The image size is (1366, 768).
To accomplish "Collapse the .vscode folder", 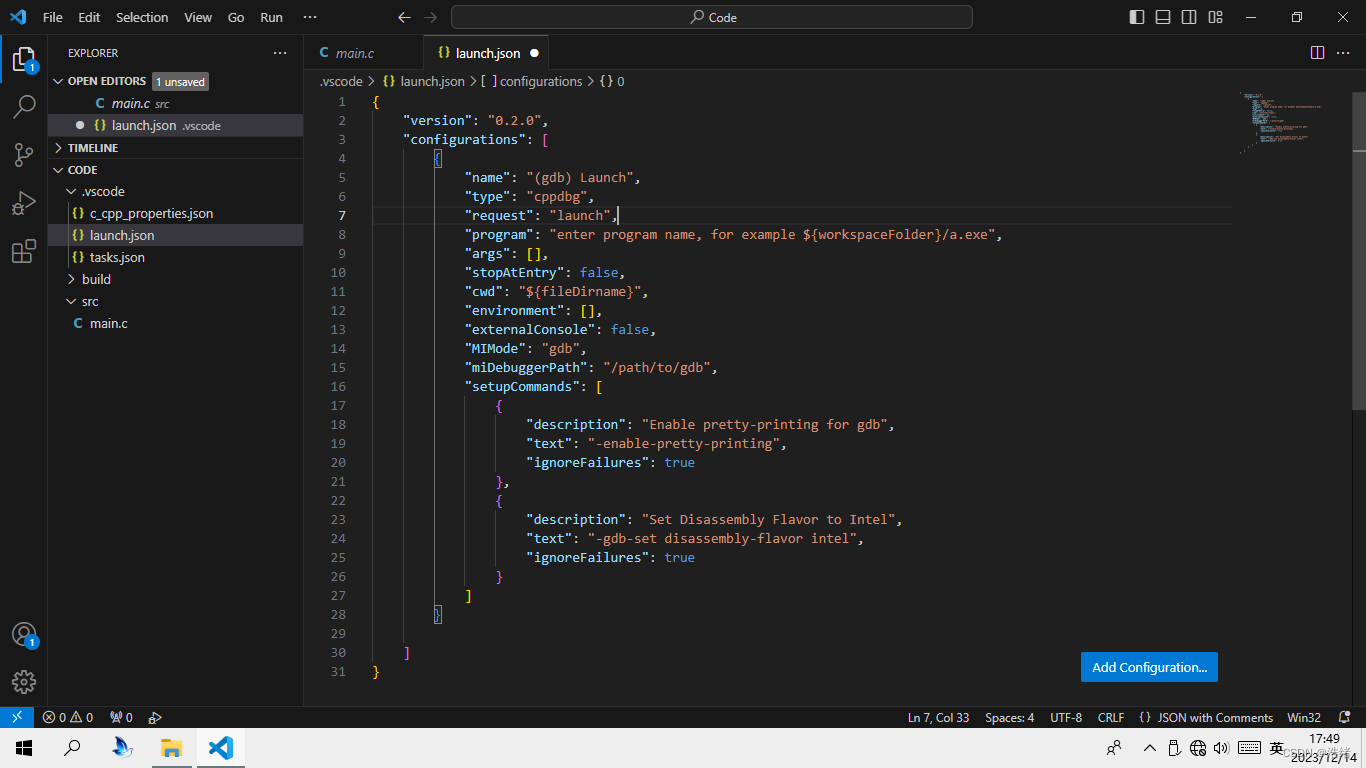I will (103, 191).
